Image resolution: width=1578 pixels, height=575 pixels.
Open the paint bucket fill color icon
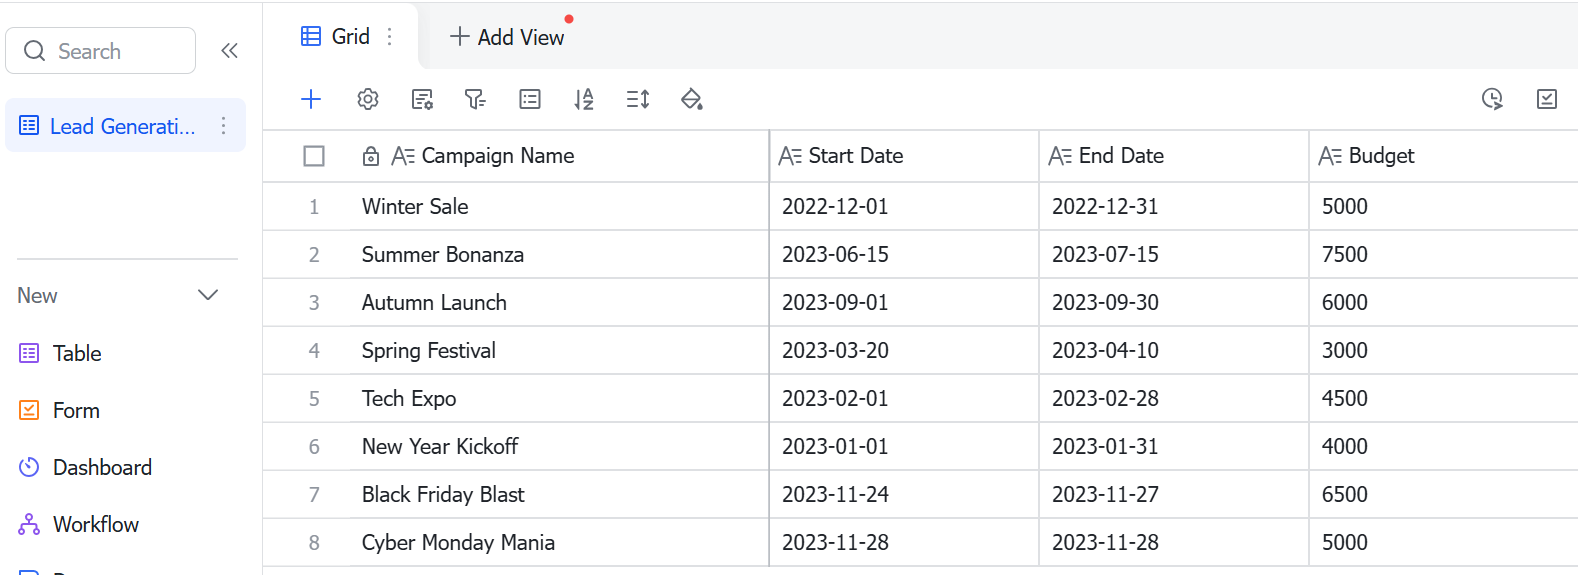coord(692,99)
